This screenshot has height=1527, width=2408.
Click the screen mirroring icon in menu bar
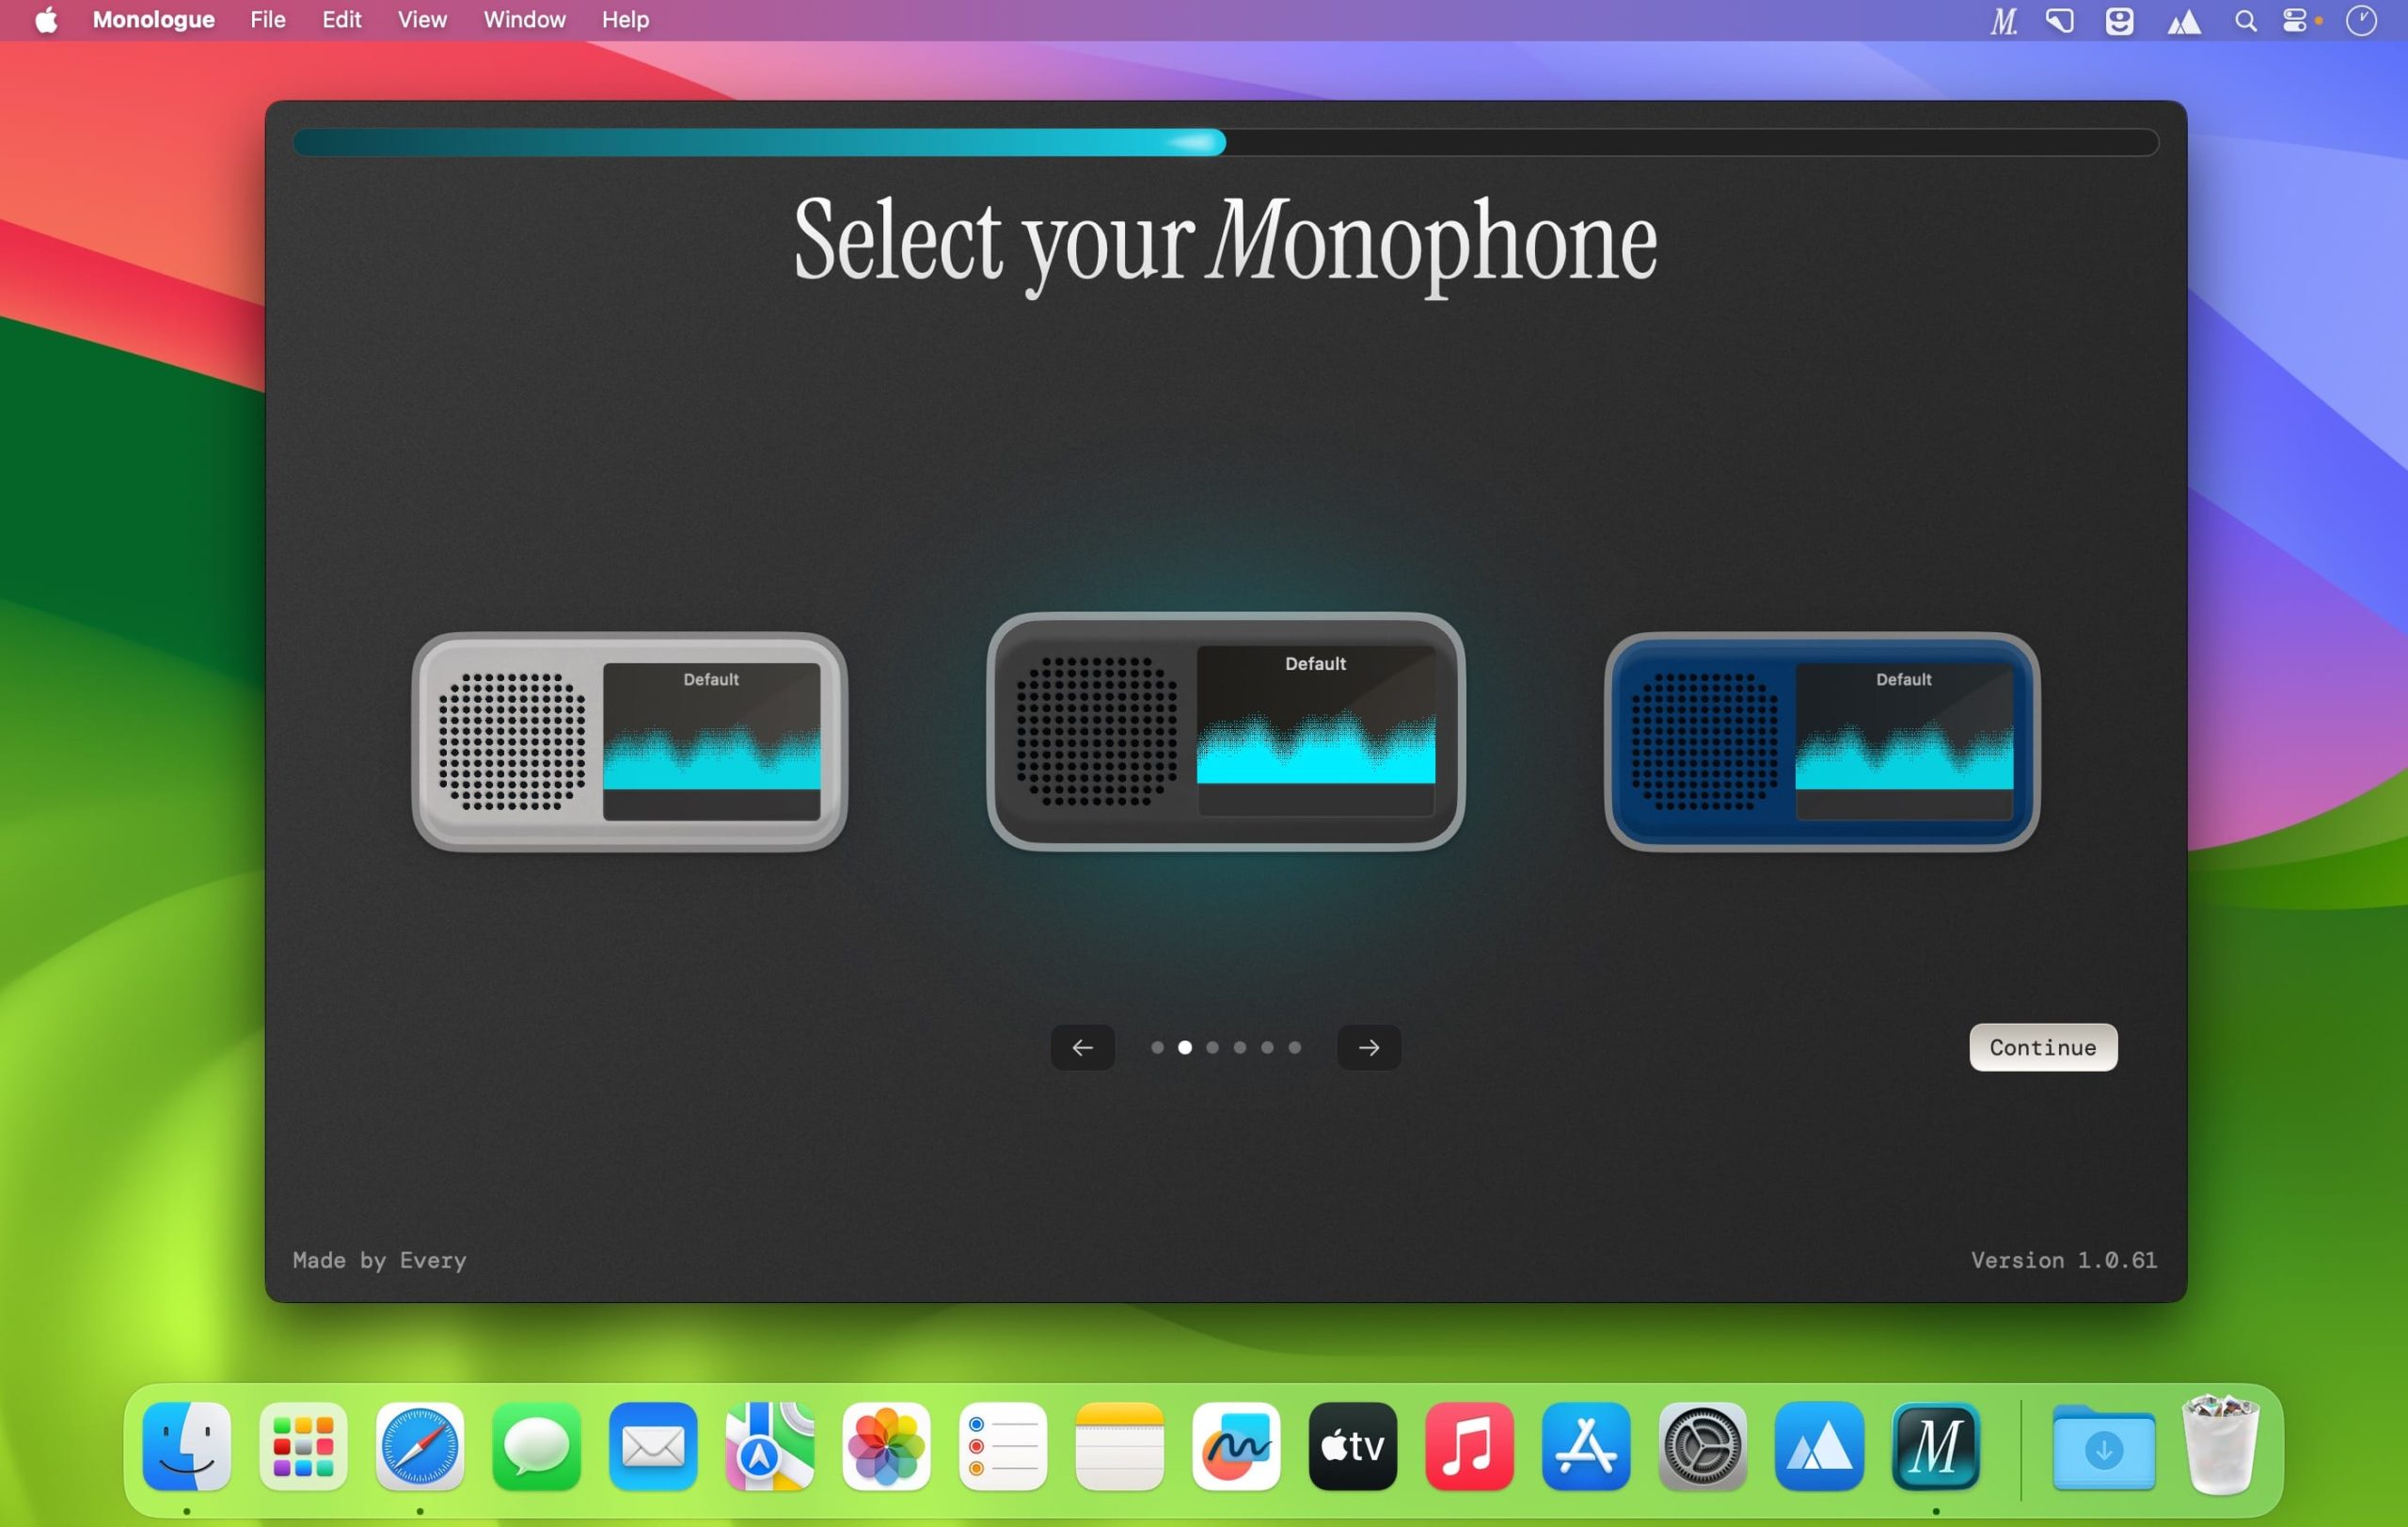pyautogui.click(x=2060, y=20)
